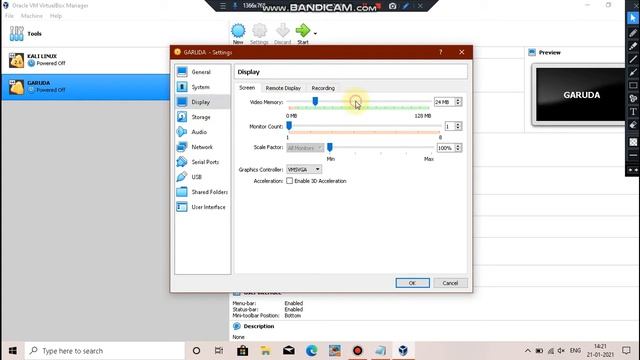Screen dimensions: 640x360
Task: Select the Bandicam text T tool
Action: 633,111
